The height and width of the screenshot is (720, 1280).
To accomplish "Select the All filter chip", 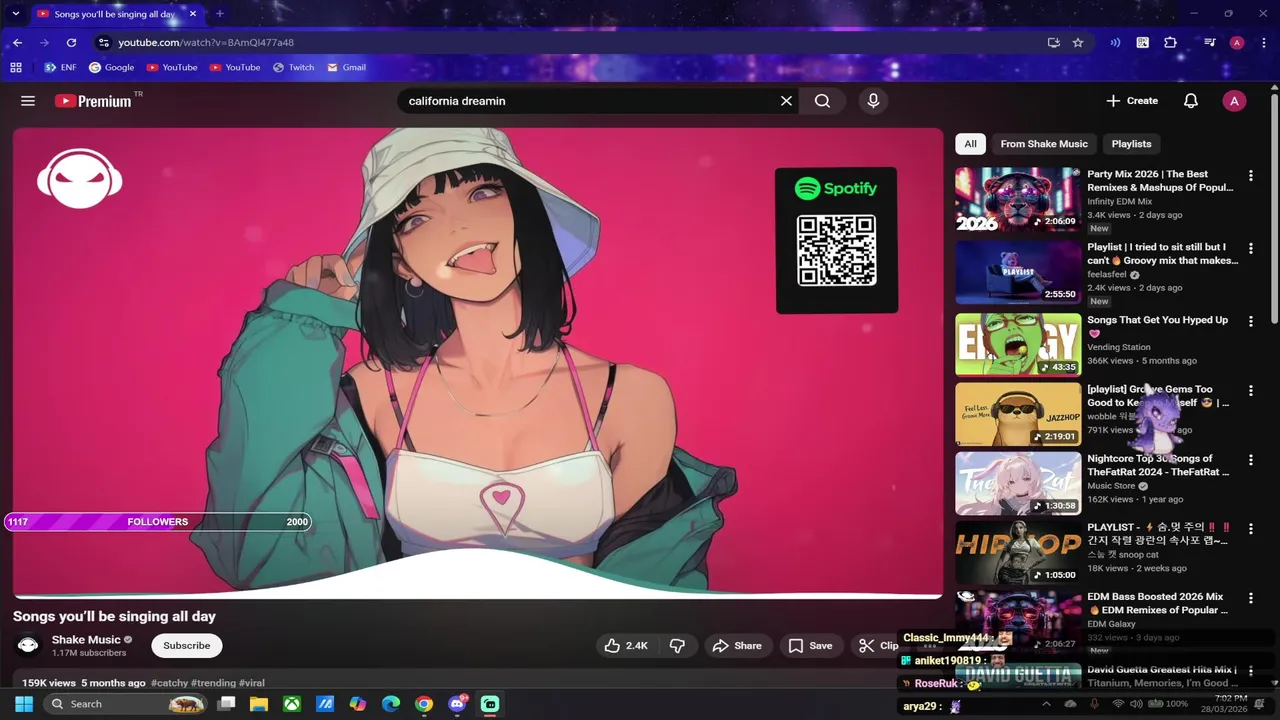I will [x=970, y=144].
